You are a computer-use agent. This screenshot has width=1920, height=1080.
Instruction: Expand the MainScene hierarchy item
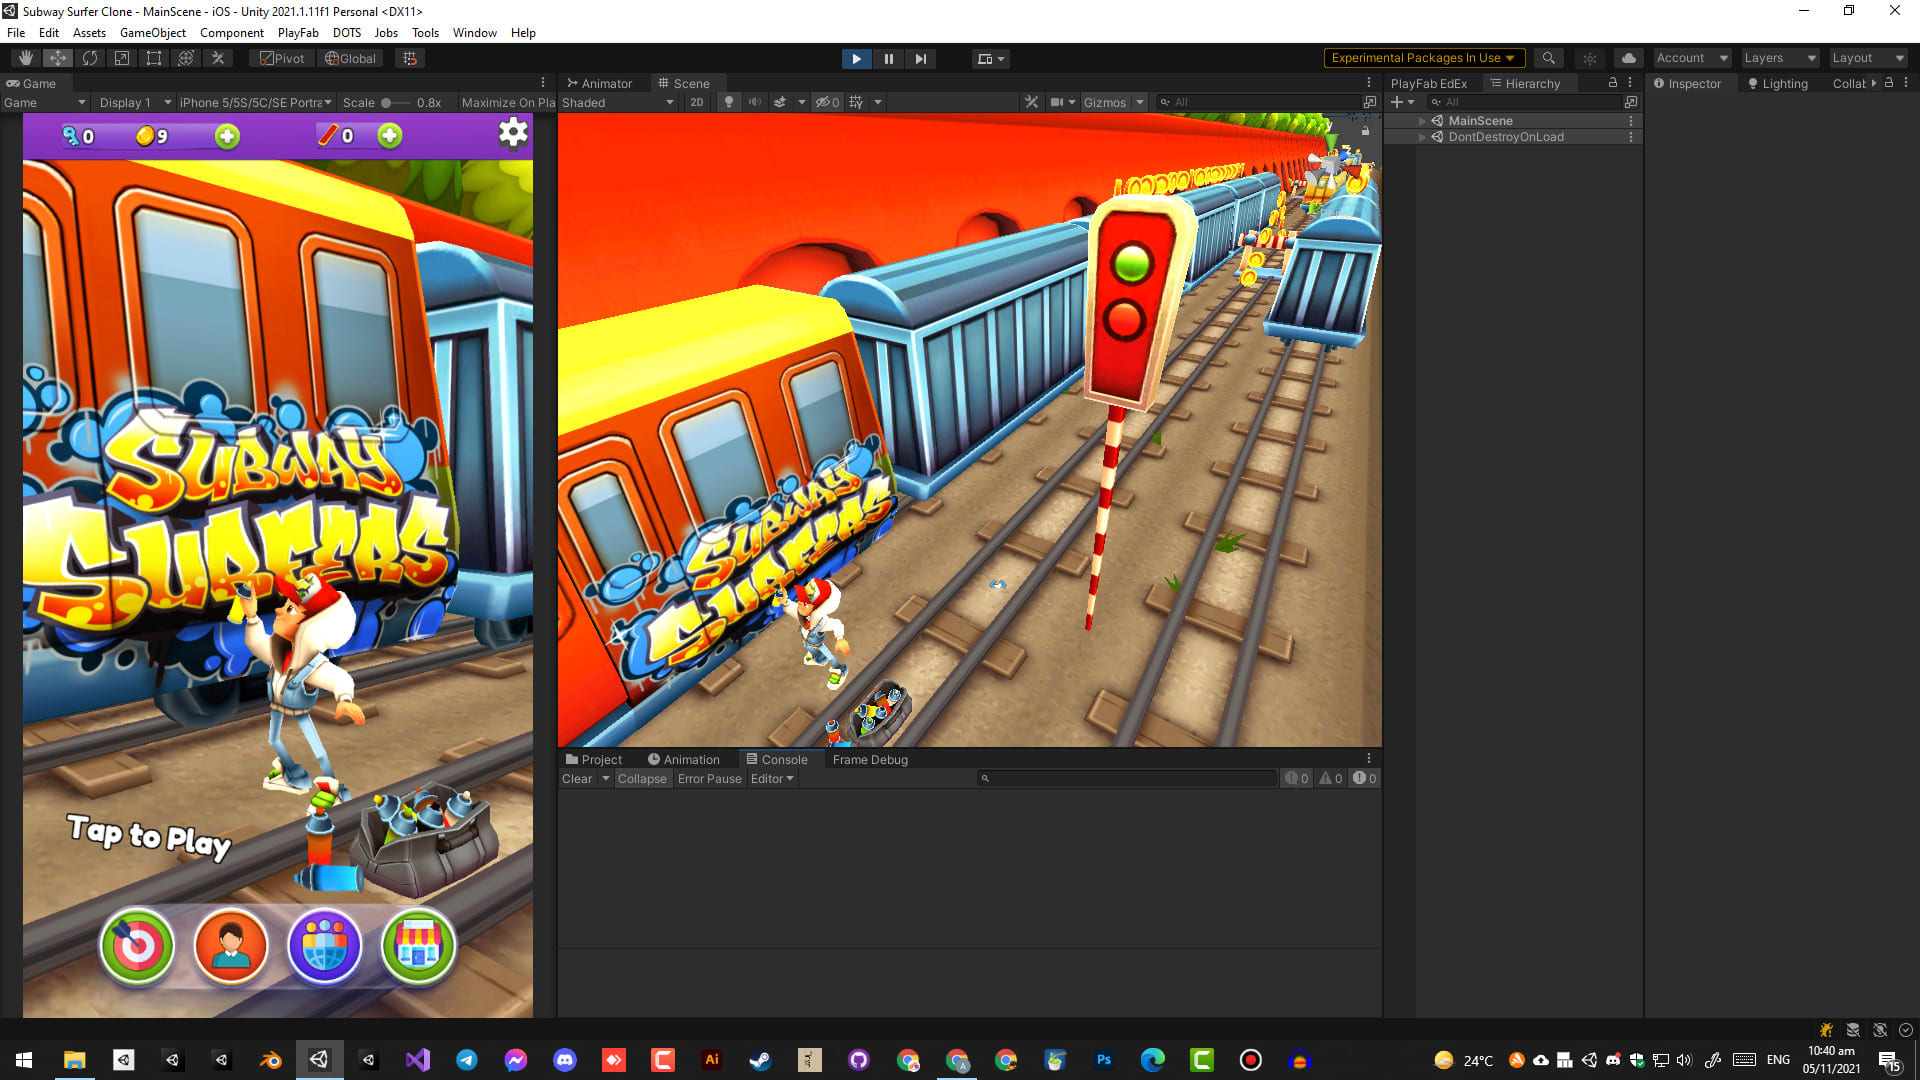(1424, 120)
